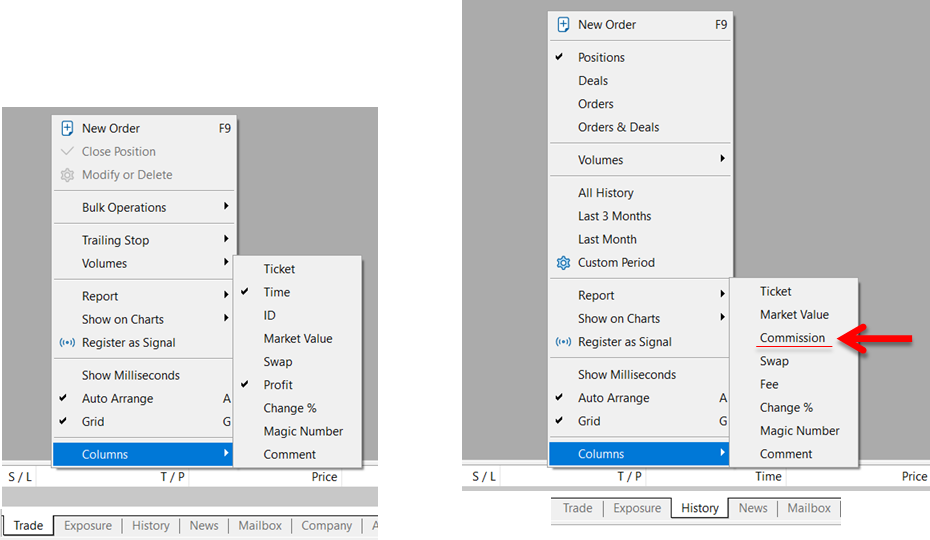This screenshot has width=930, height=540.
Task: Switch to the Exposure tab in the left panel
Action: (x=88, y=526)
